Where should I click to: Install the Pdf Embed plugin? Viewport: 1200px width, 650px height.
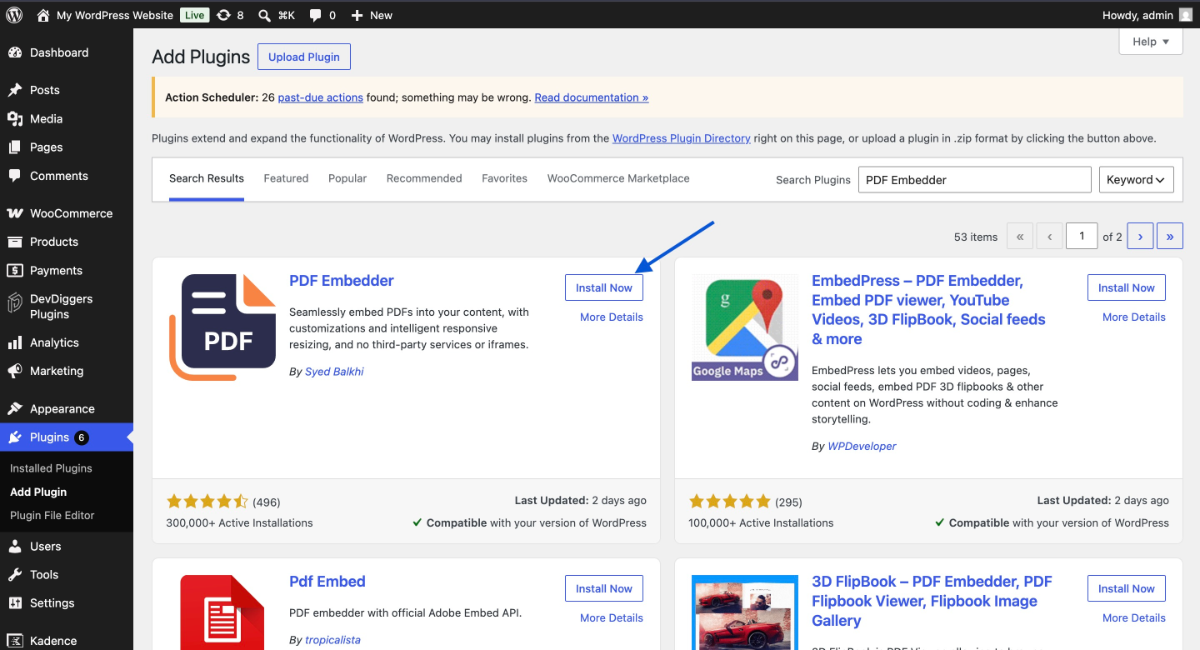coord(604,589)
